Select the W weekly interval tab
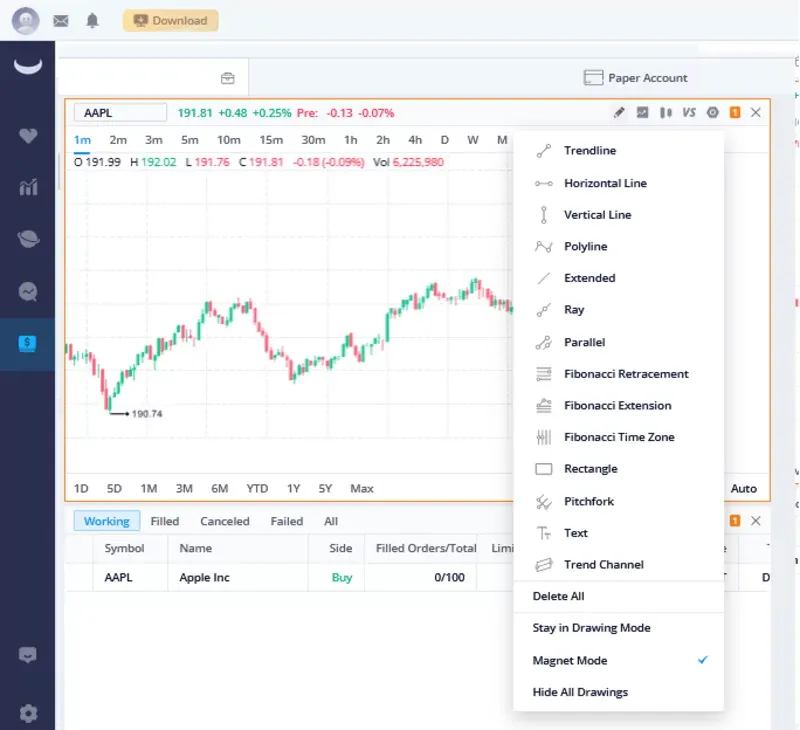The width and height of the screenshot is (800, 730). point(473,140)
